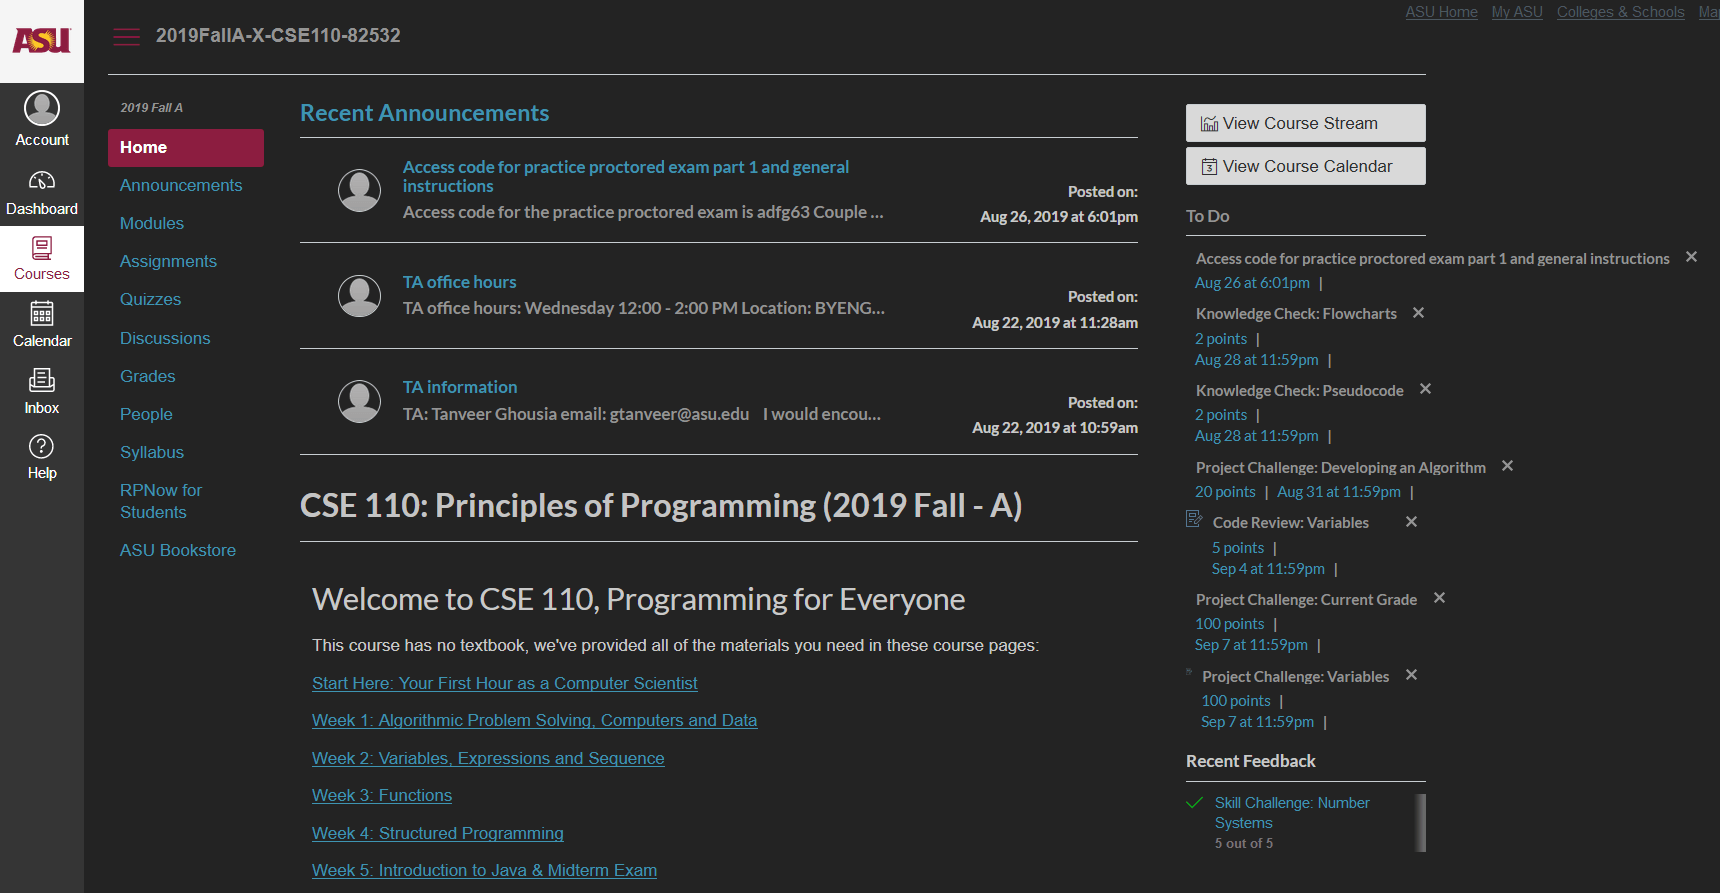Click the View Course Stream button
Image resolution: width=1720 pixels, height=893 pixels.
(x=1306, y=123)
